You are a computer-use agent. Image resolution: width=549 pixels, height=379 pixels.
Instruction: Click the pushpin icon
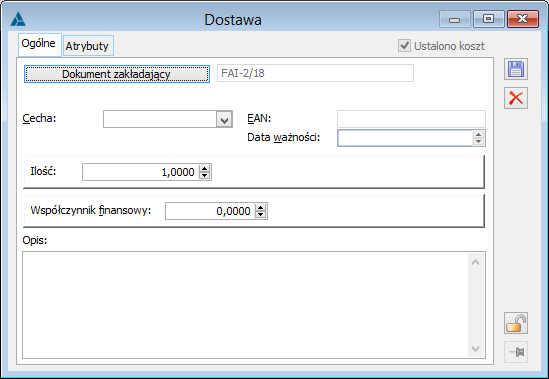(x=516, y=352)
